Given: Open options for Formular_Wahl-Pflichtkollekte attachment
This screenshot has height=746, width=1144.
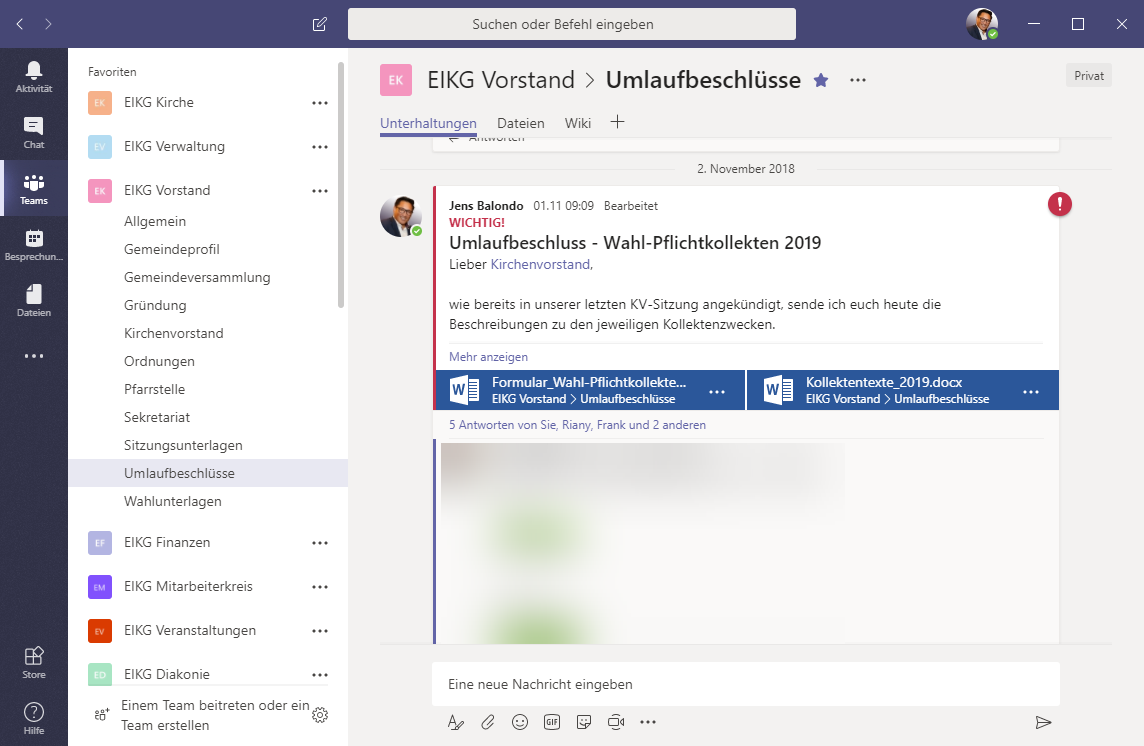Looking at the screenshot, I should 717,392.
